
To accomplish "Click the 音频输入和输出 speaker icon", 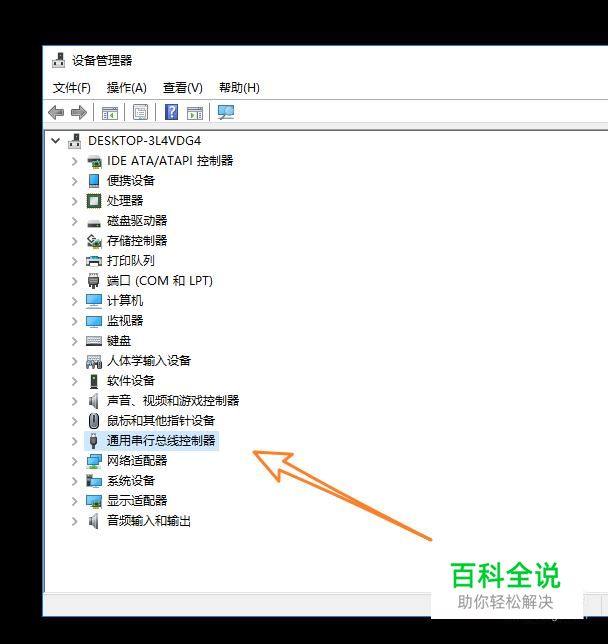I will 94,521.
